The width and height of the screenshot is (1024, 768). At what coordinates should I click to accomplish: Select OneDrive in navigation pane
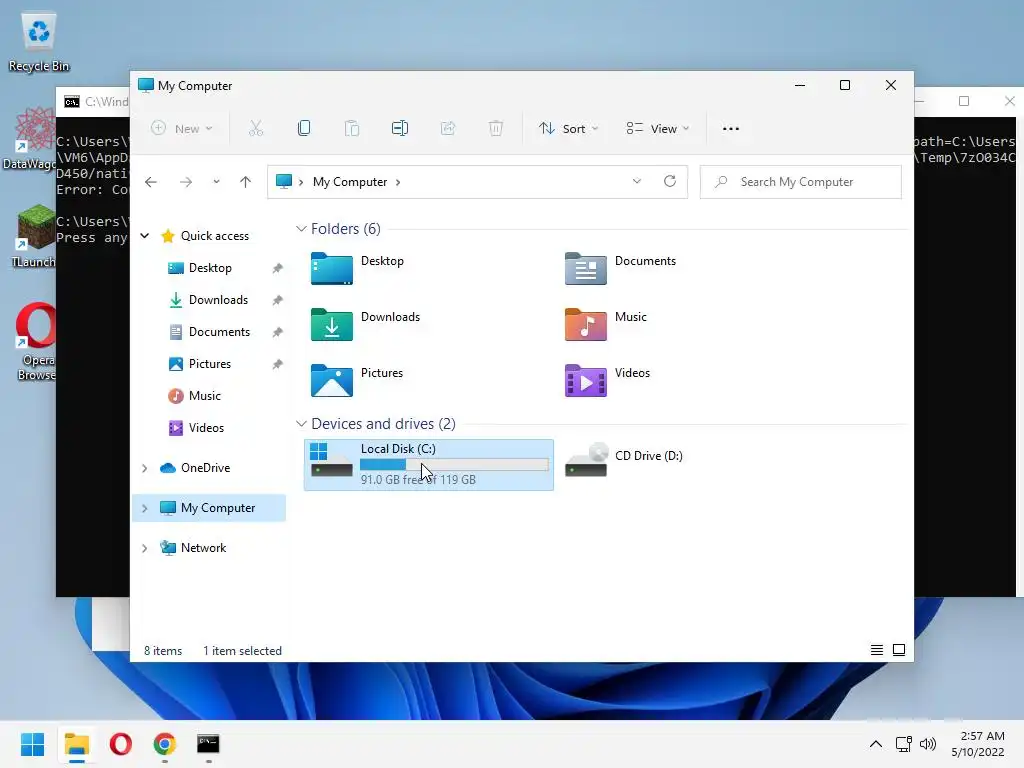point(205,468)
